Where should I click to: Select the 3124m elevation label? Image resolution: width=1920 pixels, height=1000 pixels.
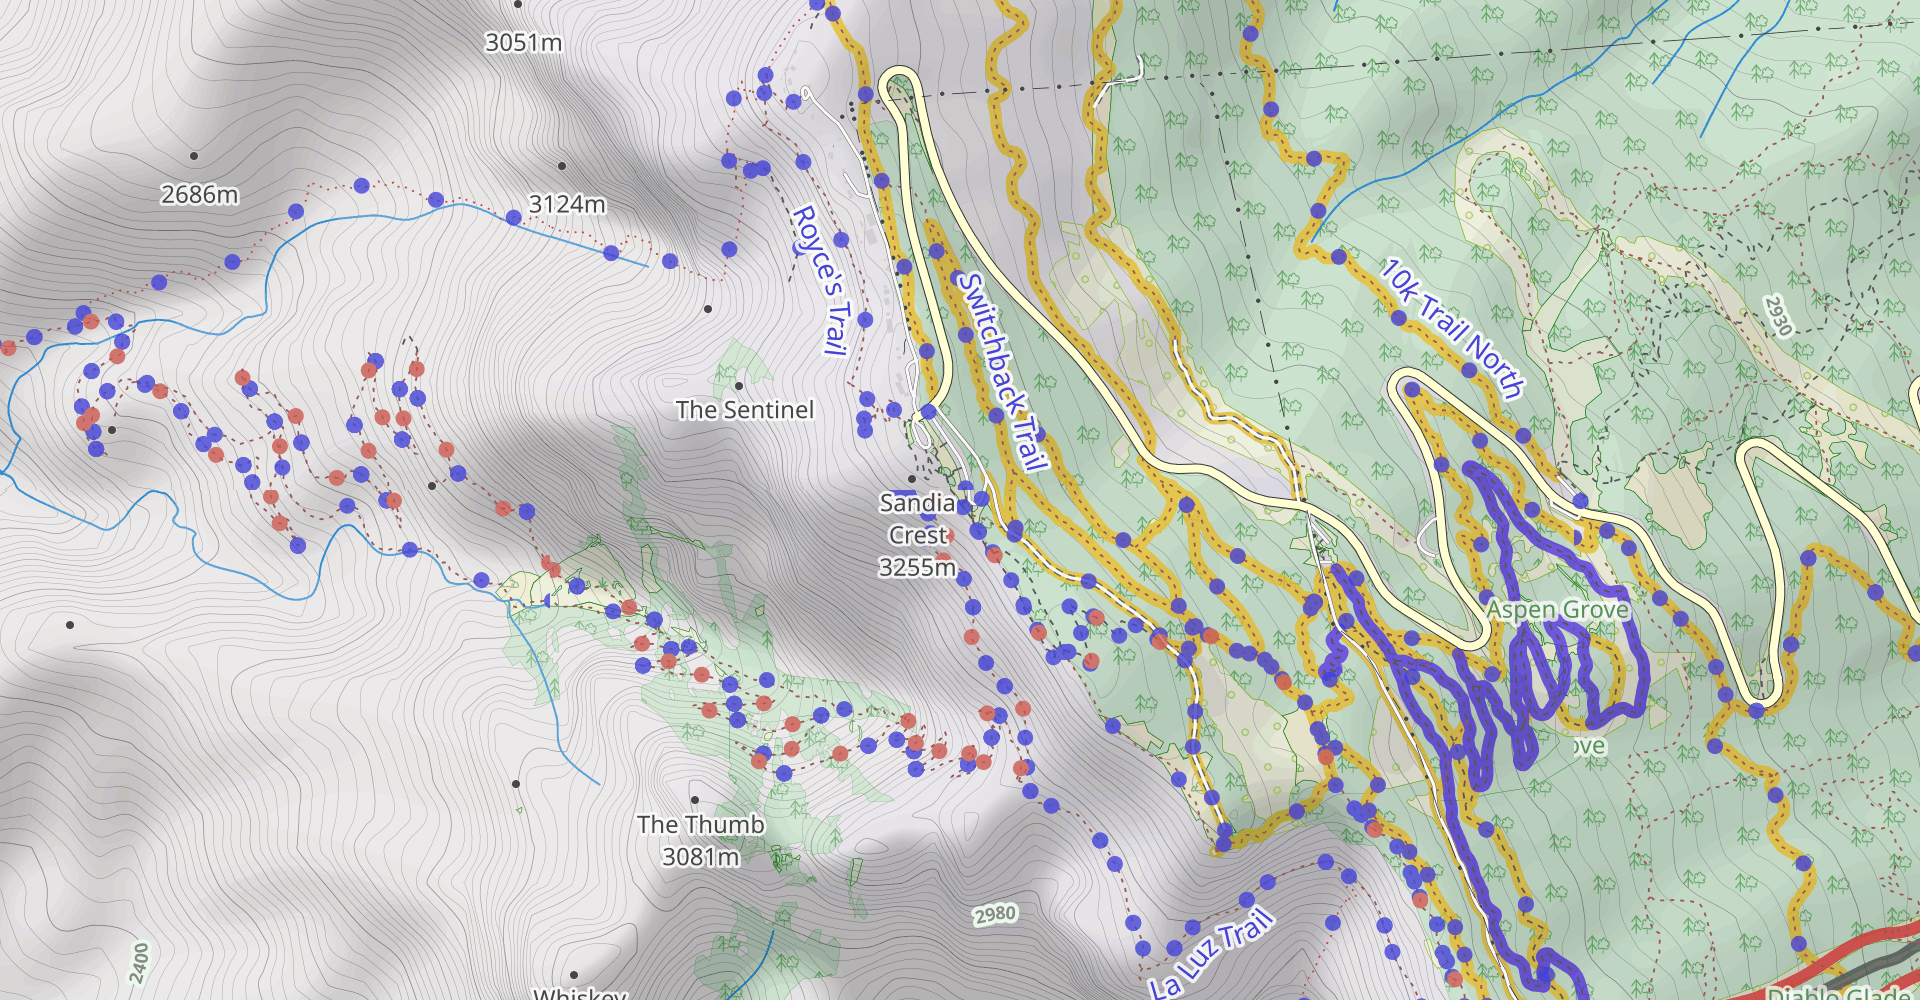pyautogui.click(x=567, y=204)
